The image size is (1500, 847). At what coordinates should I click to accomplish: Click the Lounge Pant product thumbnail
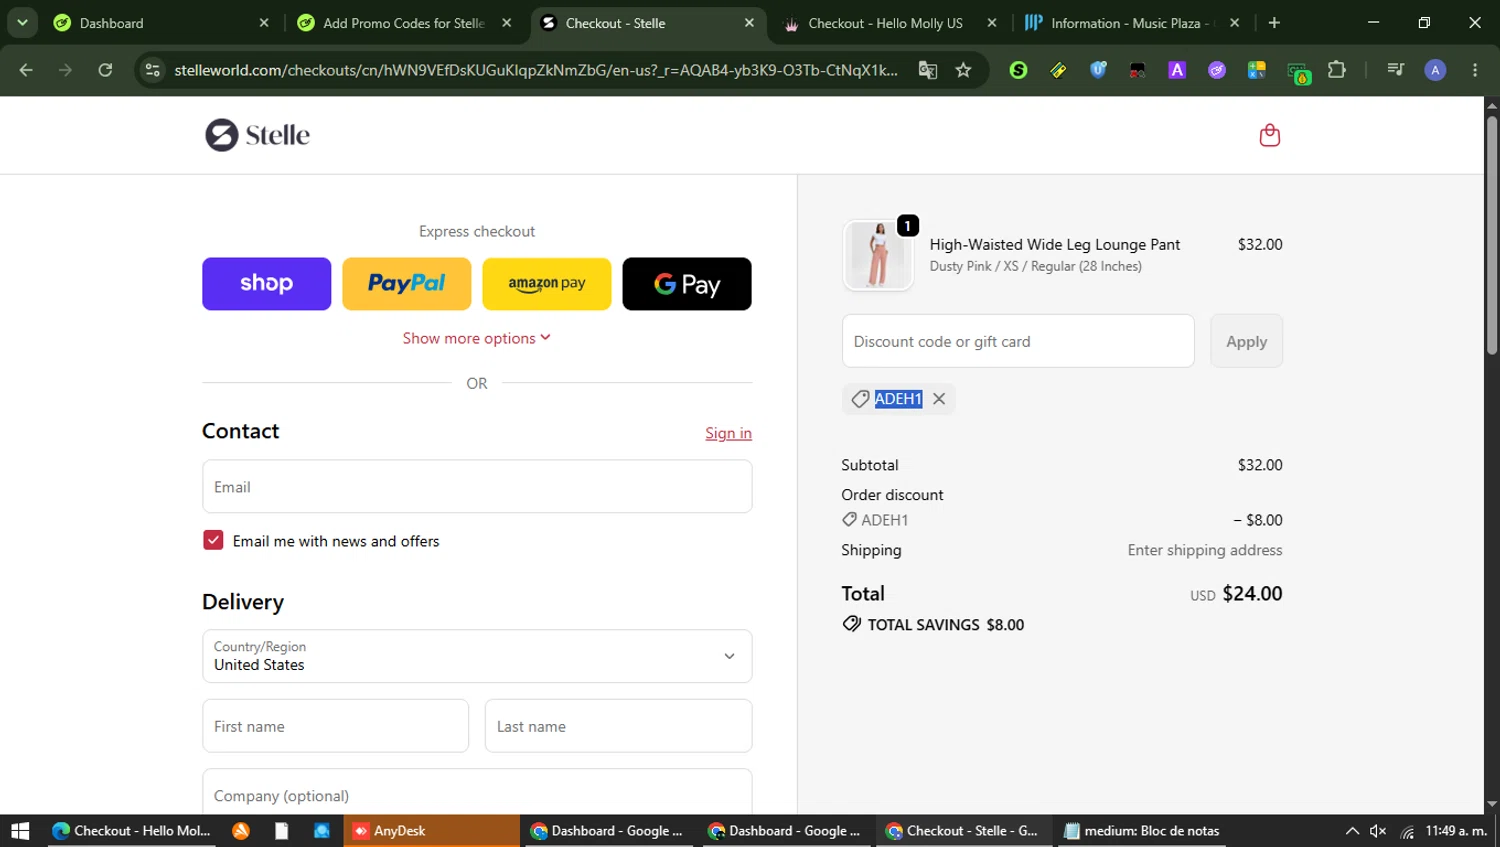point(878,255)
